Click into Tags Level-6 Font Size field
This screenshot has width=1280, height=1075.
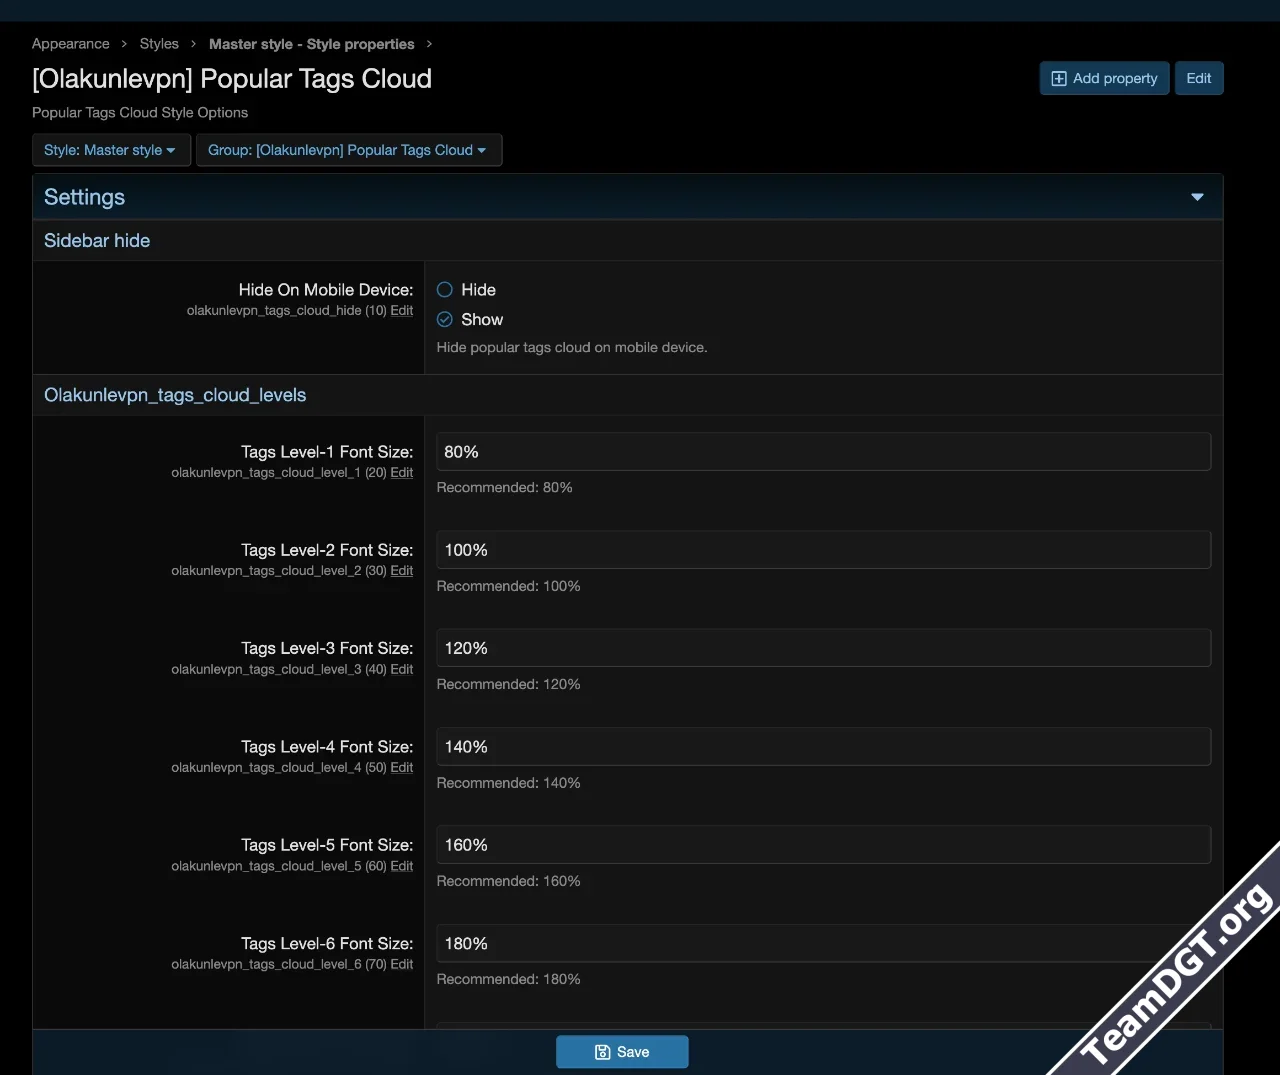tap(800, 944)
